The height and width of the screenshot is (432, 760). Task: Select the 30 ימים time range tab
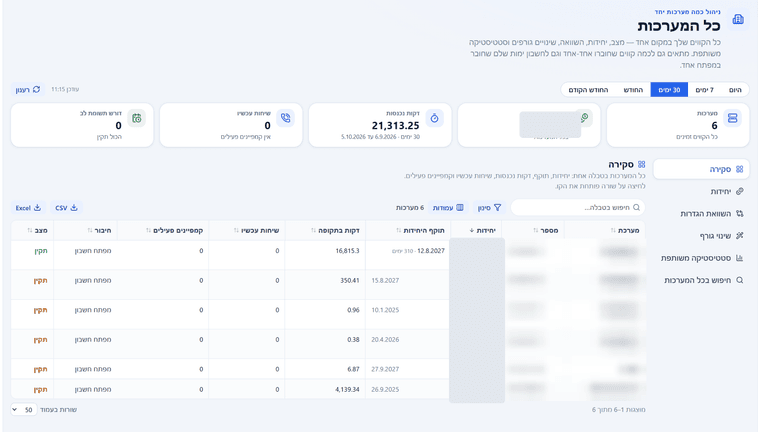[x=669, y=90]
